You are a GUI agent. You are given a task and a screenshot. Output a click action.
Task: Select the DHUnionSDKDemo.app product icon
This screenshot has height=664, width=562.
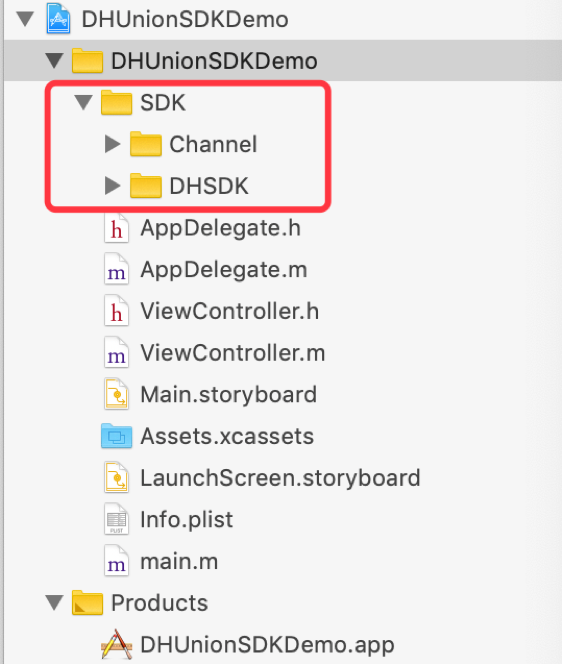click(116, 645)
